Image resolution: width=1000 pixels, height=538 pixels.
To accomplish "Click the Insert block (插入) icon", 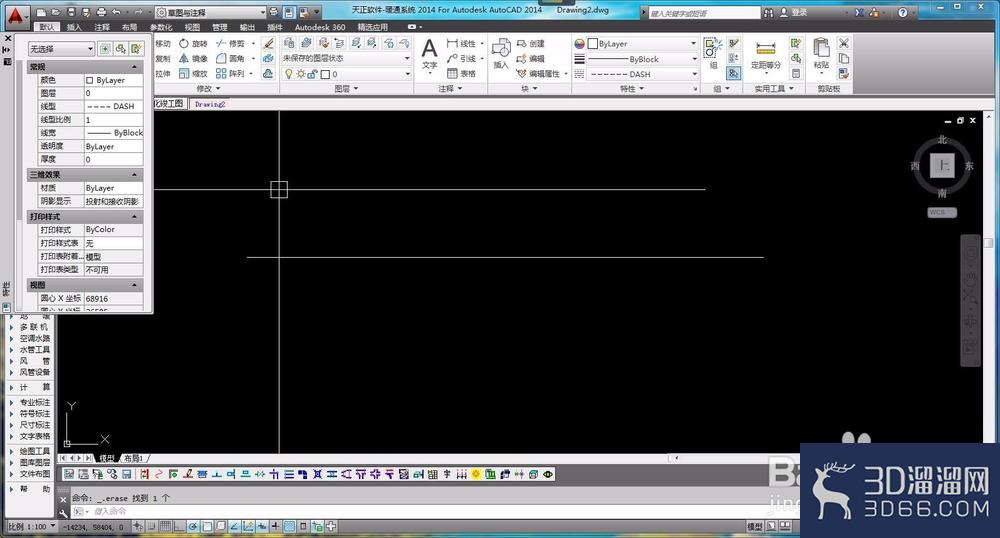I will 501,54.
